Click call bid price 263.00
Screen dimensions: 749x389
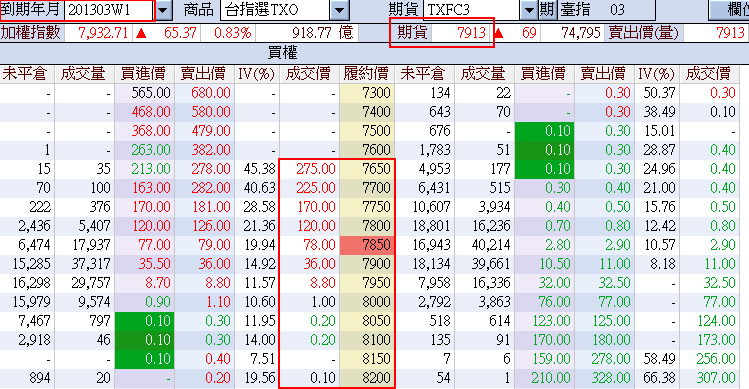[151, 150]
